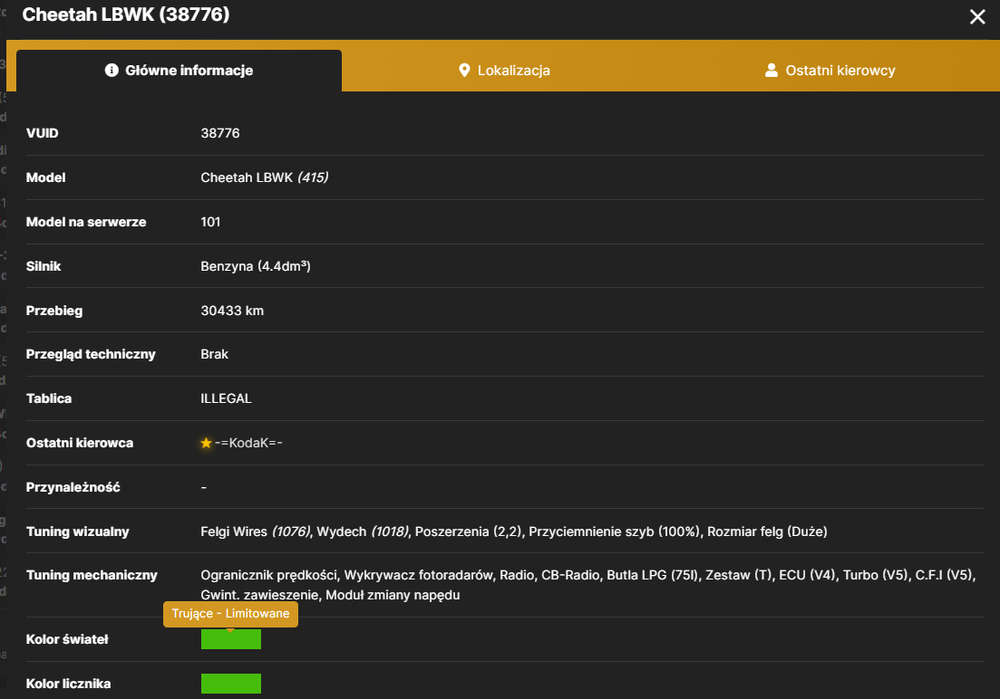Switch to the Lokalizacja tab
The image size is (1000, 699).
pyautogui.click(x=504, y=70)
